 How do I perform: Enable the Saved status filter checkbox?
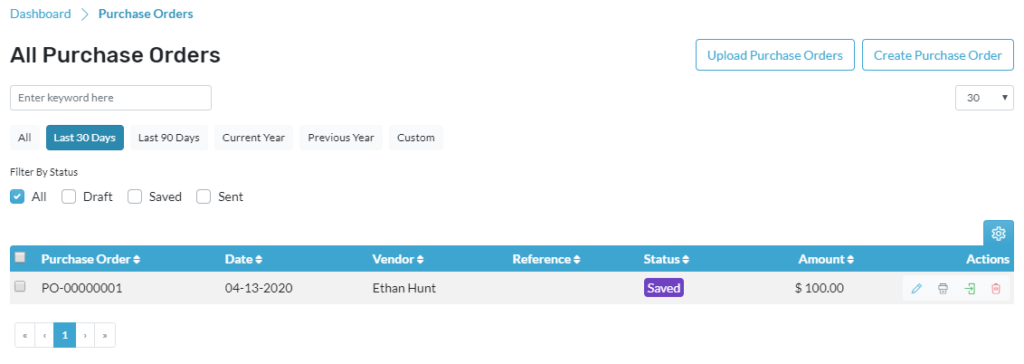tap(135, 197)
